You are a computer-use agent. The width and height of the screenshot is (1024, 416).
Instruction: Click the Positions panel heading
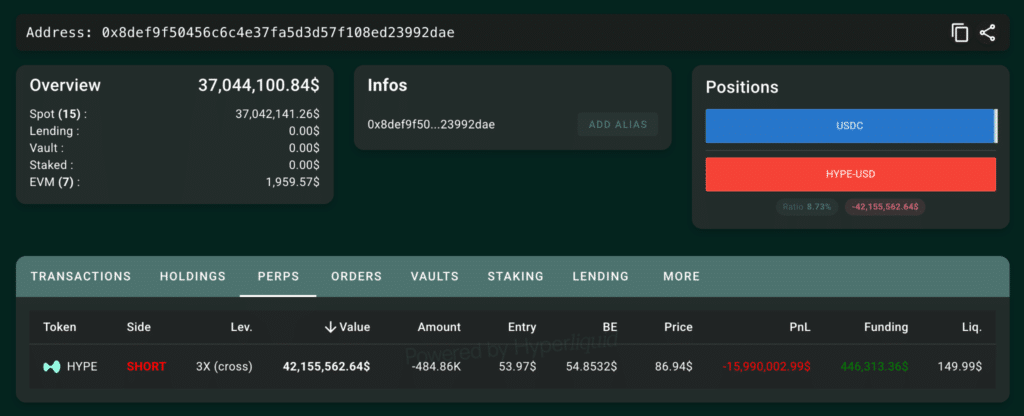point(742,88)
